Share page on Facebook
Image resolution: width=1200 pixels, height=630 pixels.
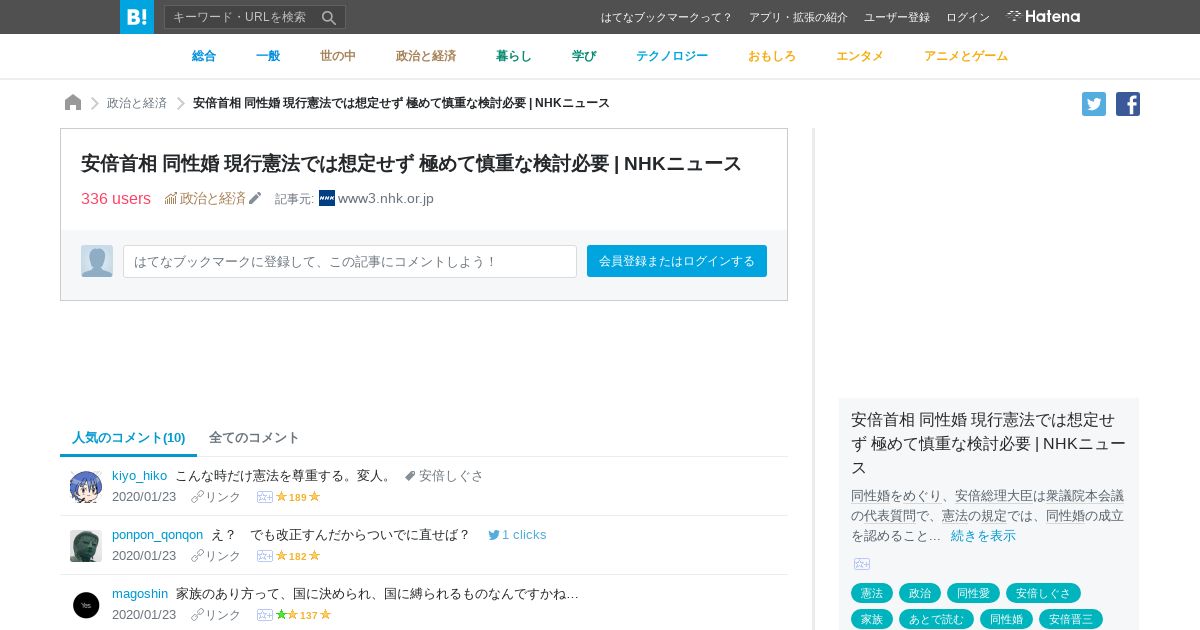click(1128, 104)
